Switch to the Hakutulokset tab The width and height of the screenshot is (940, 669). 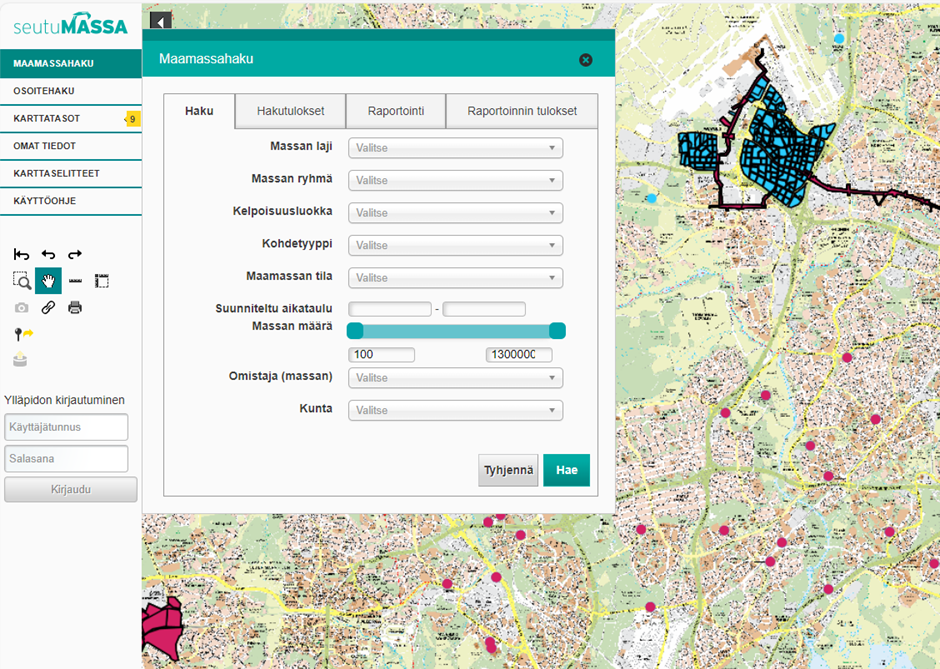coord(290,112)
